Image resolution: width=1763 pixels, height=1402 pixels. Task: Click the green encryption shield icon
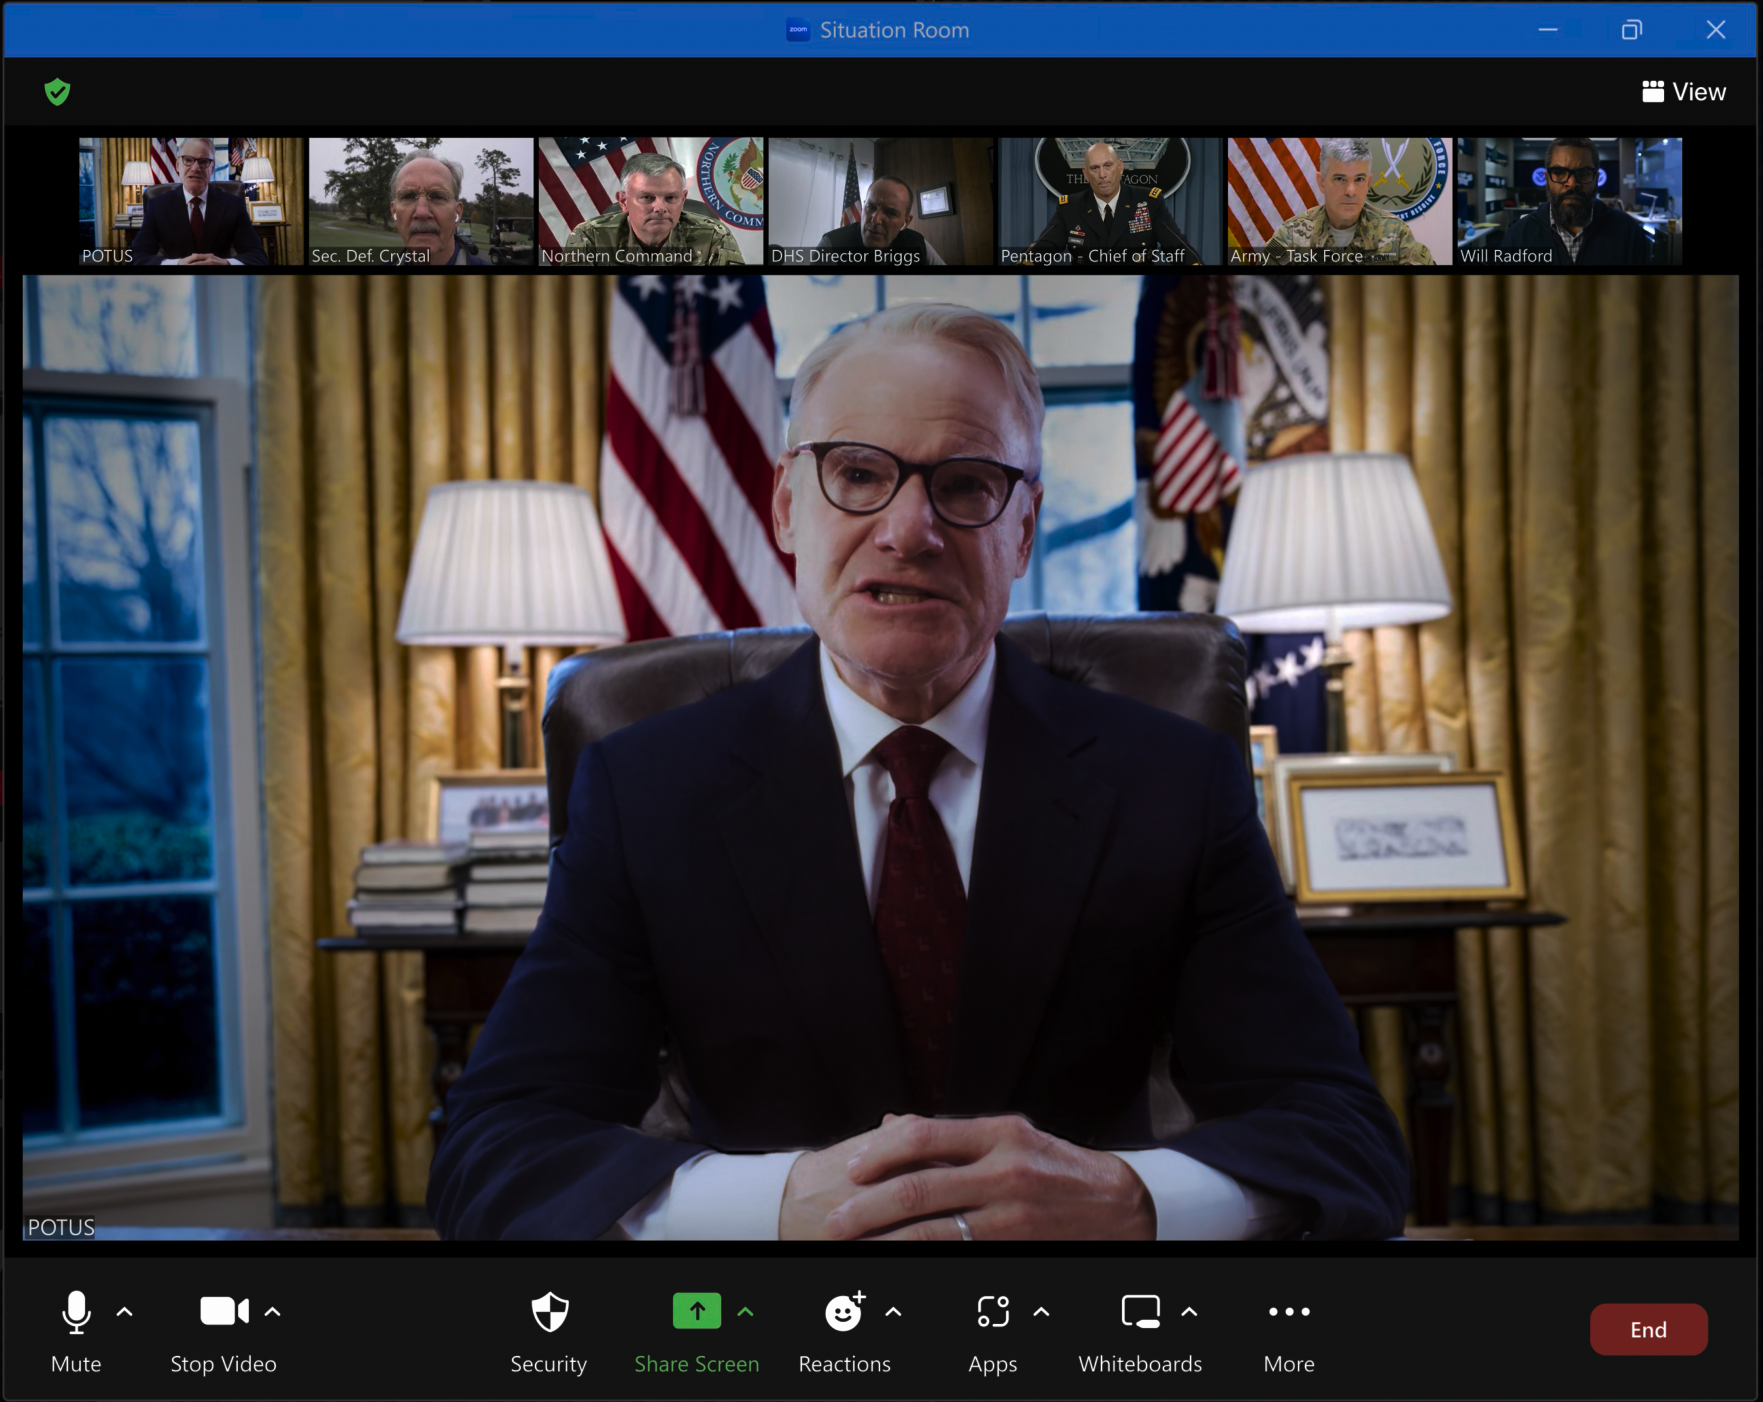tap(58, 92)
